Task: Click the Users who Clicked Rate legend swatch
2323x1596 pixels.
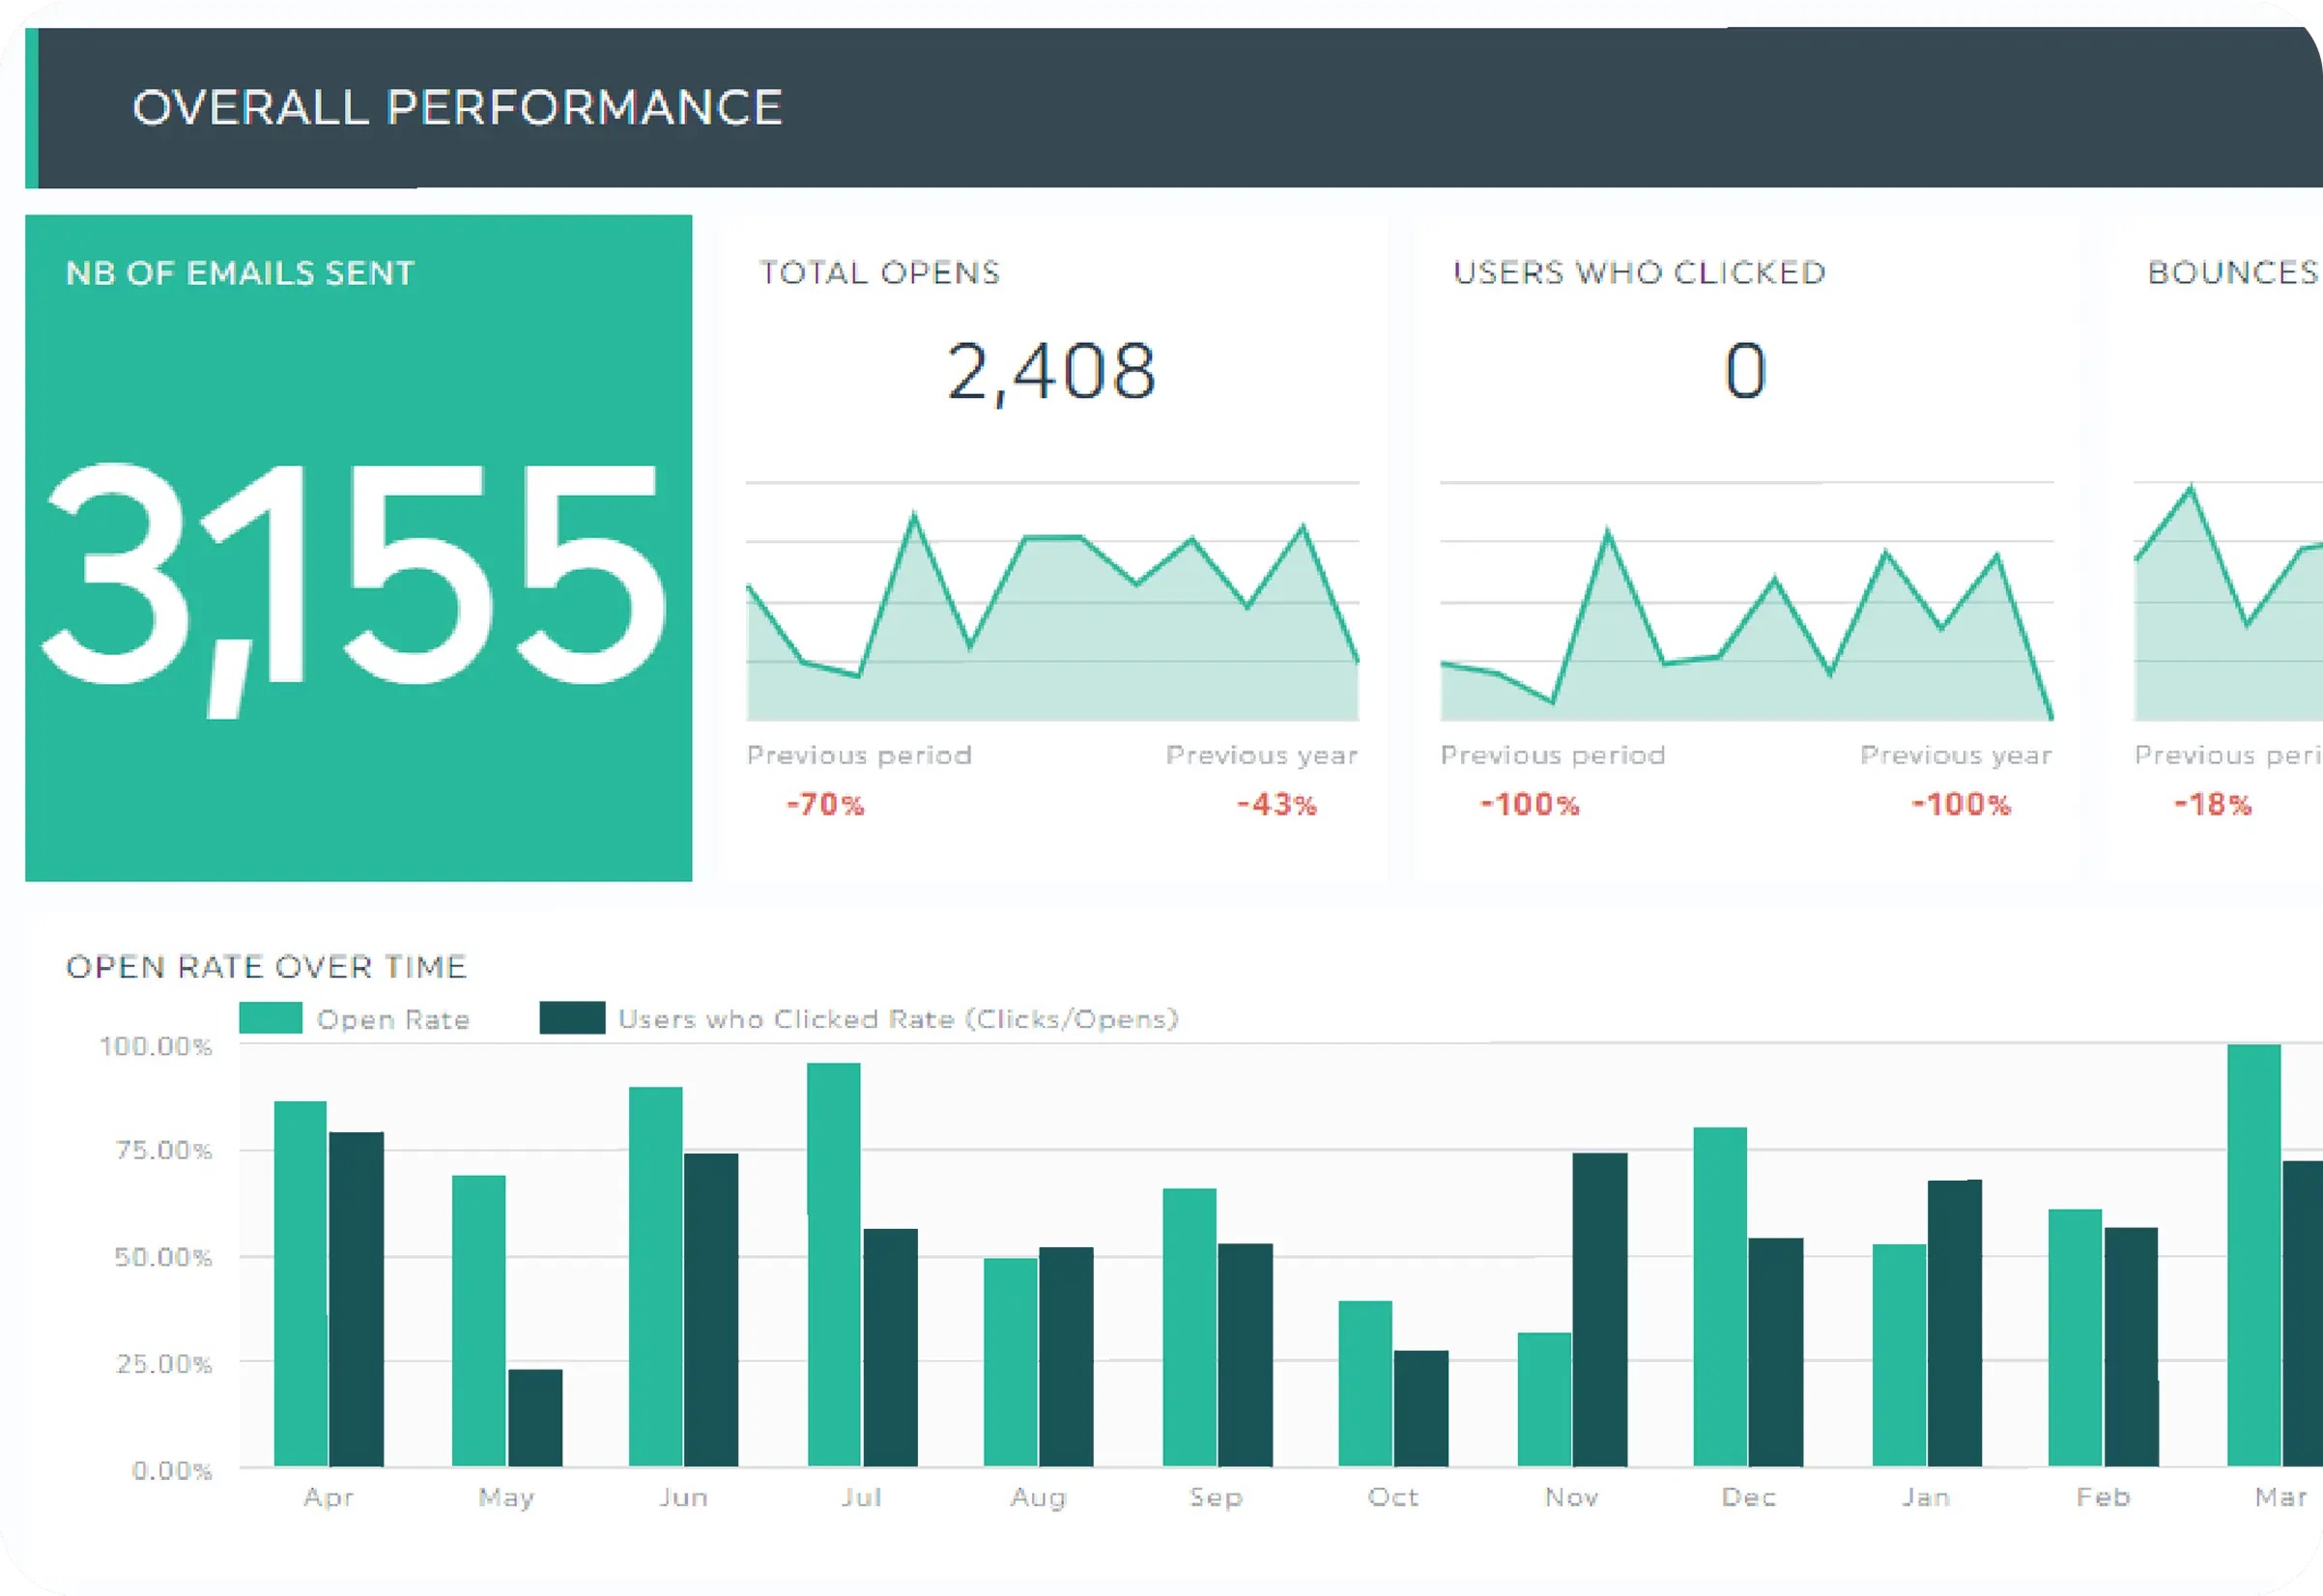Action: point(572,1018)
